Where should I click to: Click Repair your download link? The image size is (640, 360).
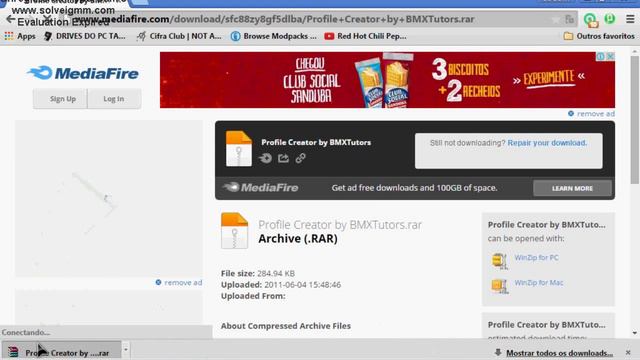[547, 143]
